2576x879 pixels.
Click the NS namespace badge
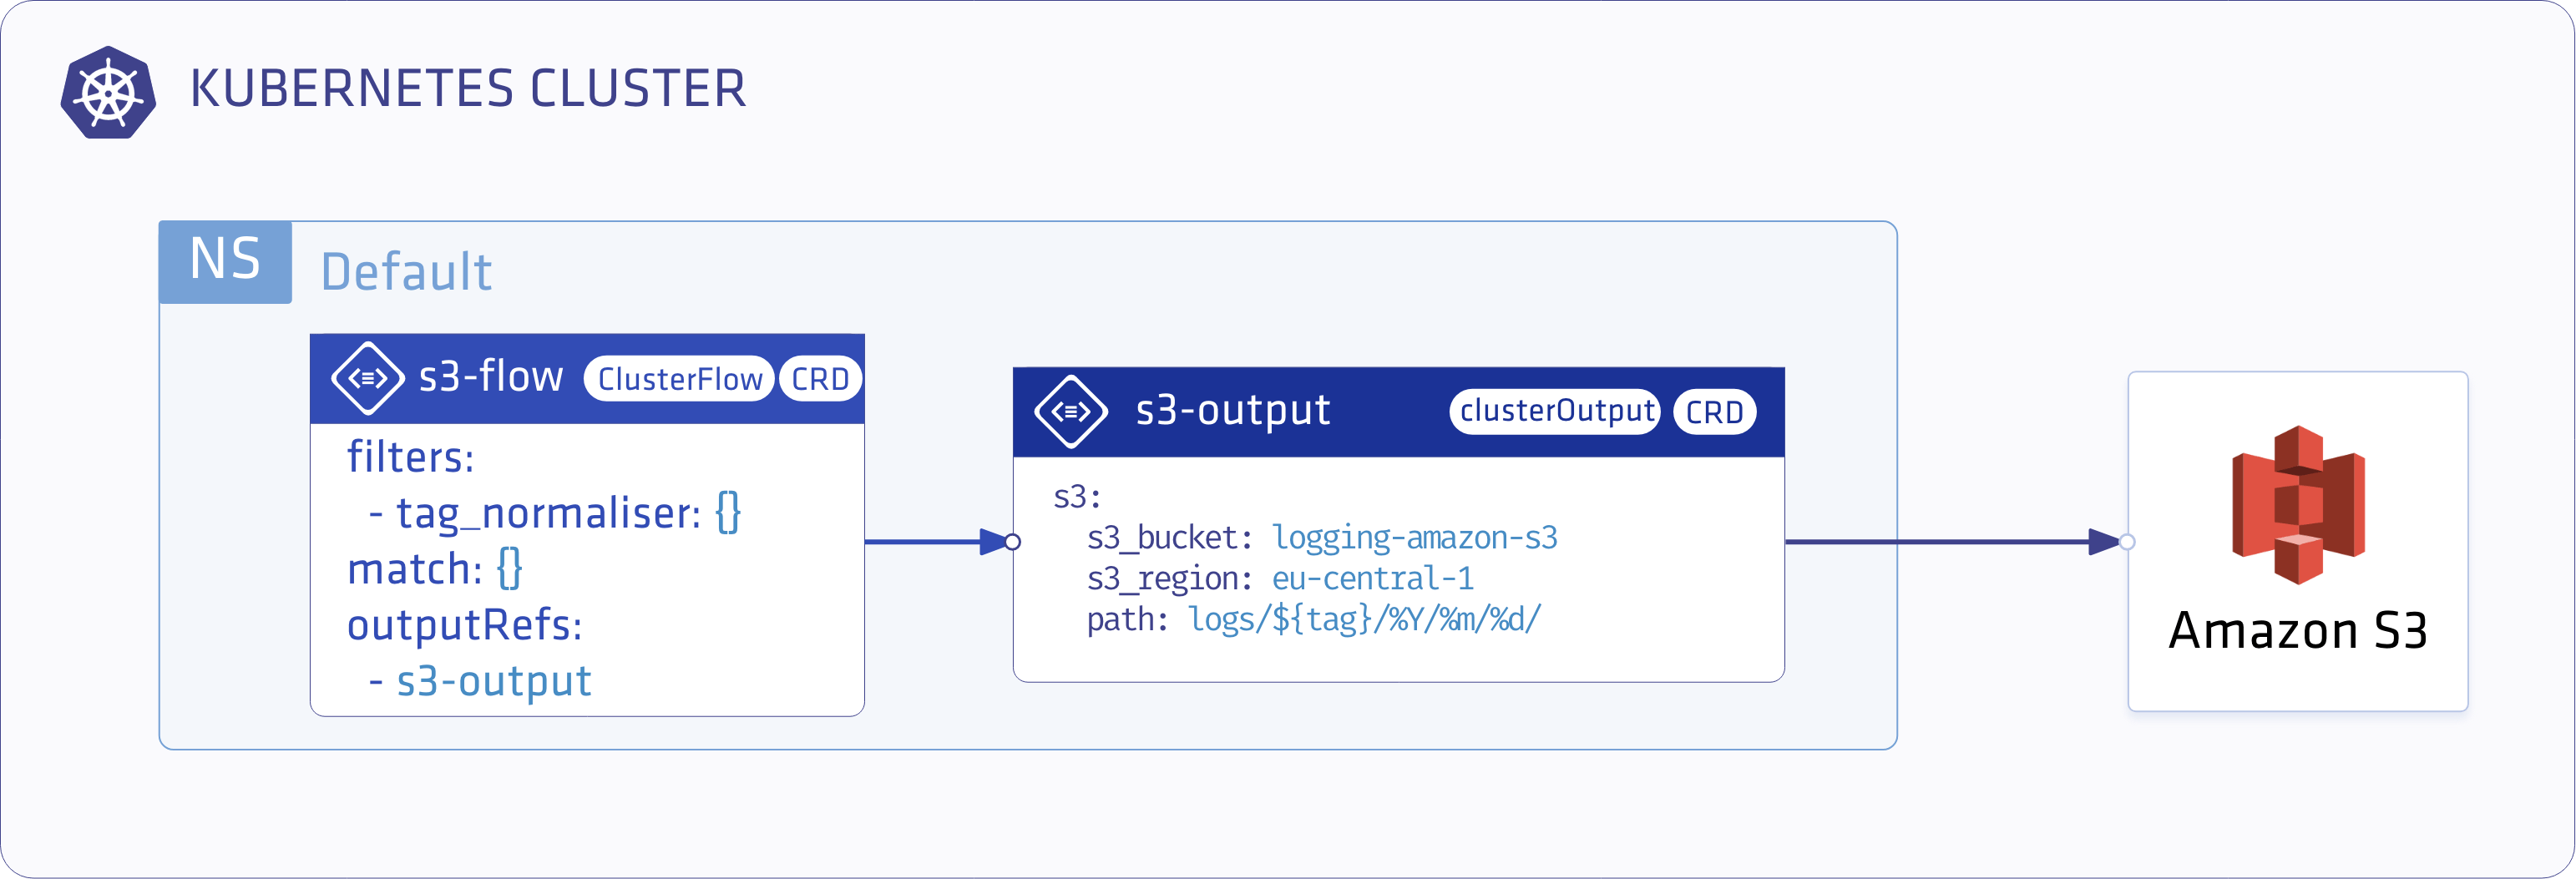pos(225,261)
